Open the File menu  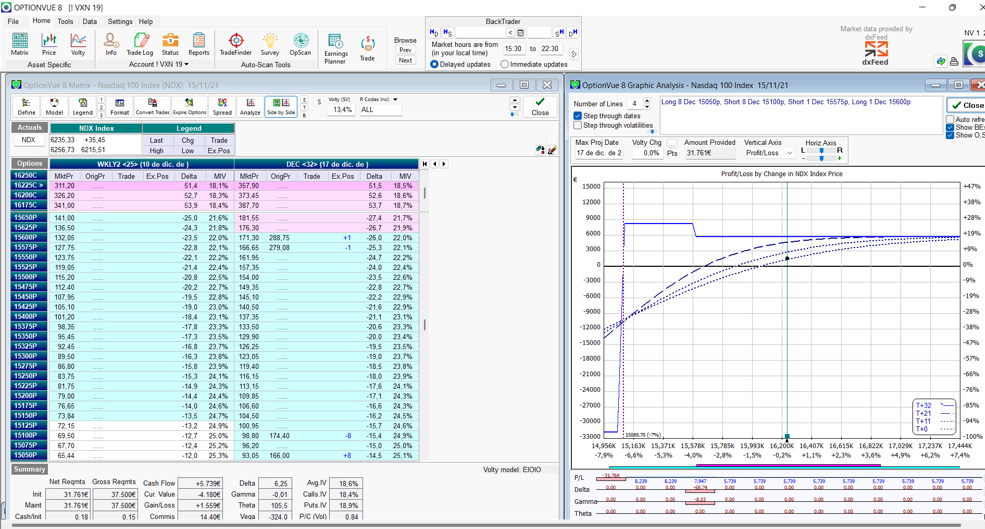coord(13,21)
